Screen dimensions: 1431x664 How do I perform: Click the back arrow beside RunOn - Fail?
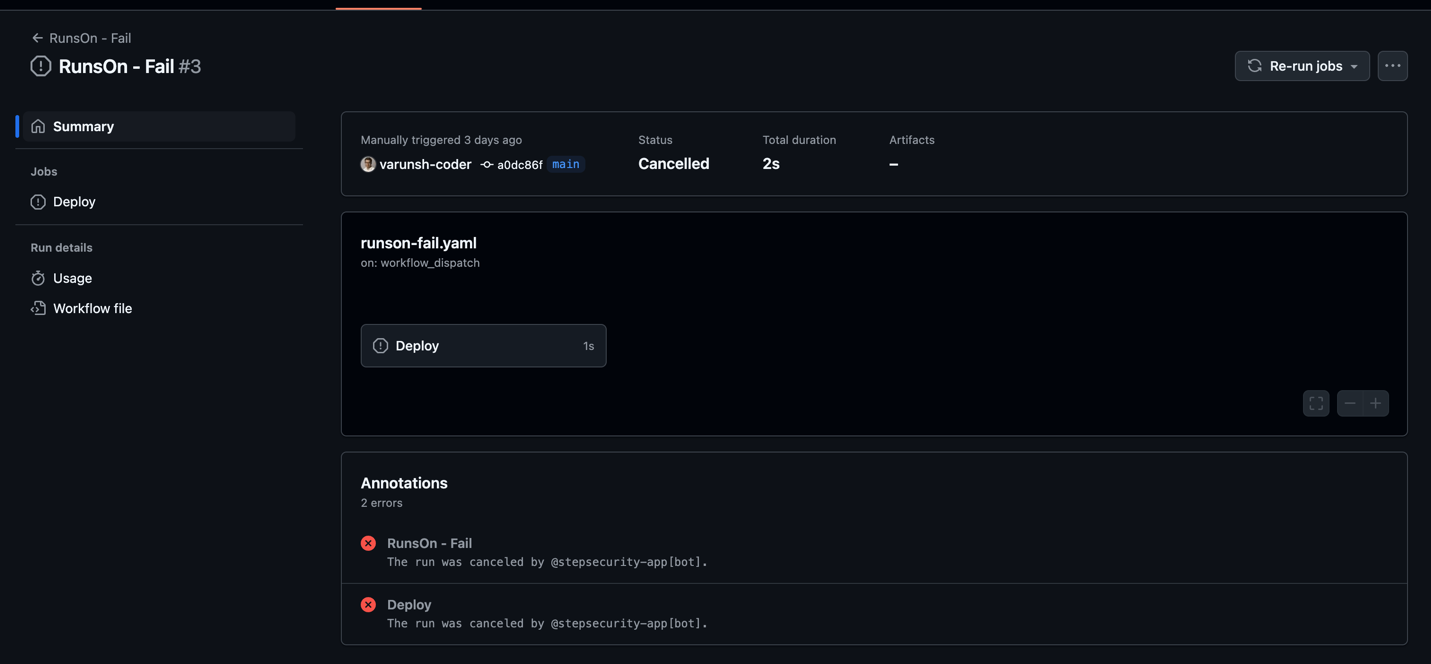37,38
